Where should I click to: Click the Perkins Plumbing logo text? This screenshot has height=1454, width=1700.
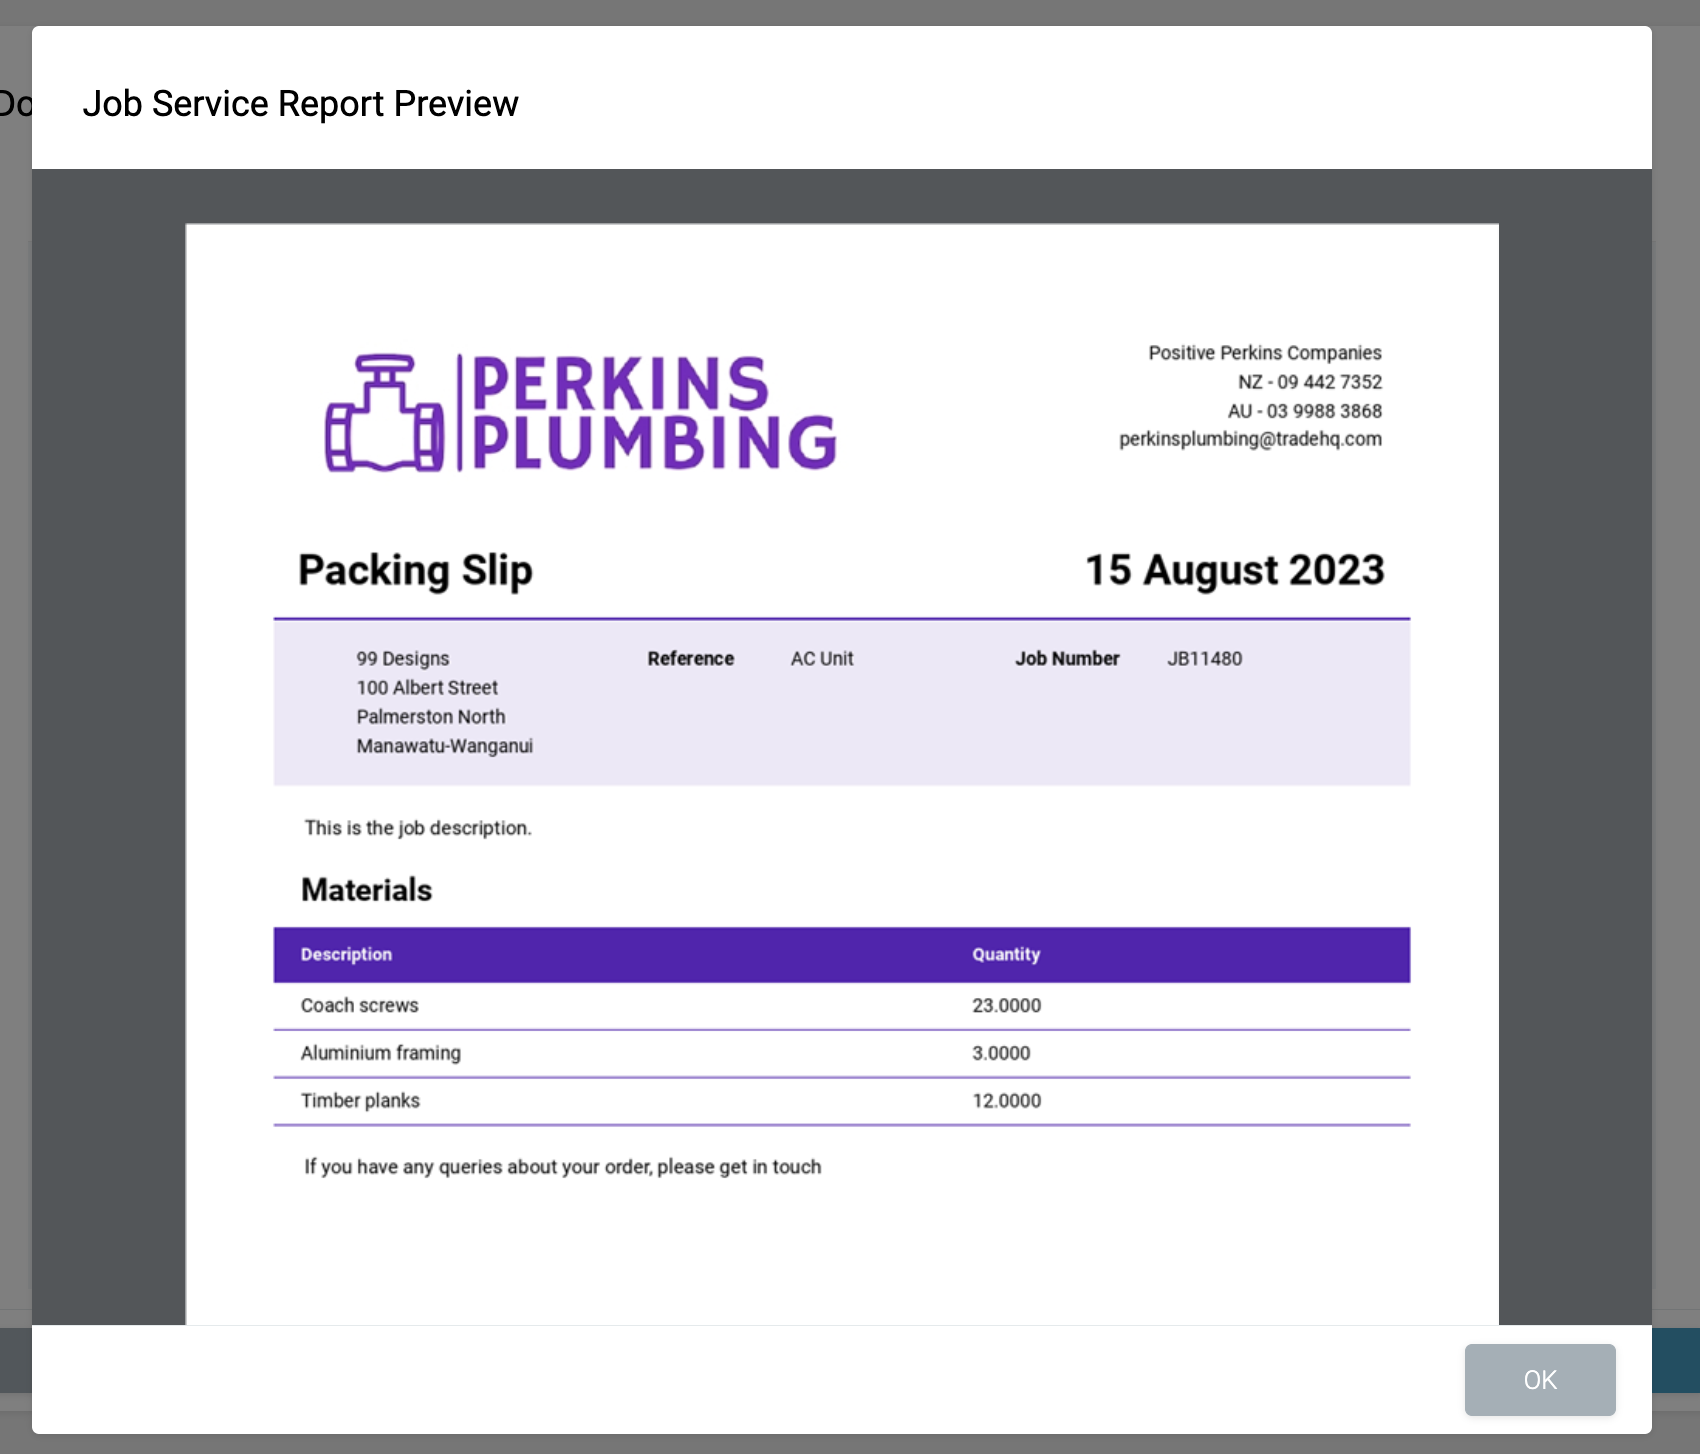(652, 413)
